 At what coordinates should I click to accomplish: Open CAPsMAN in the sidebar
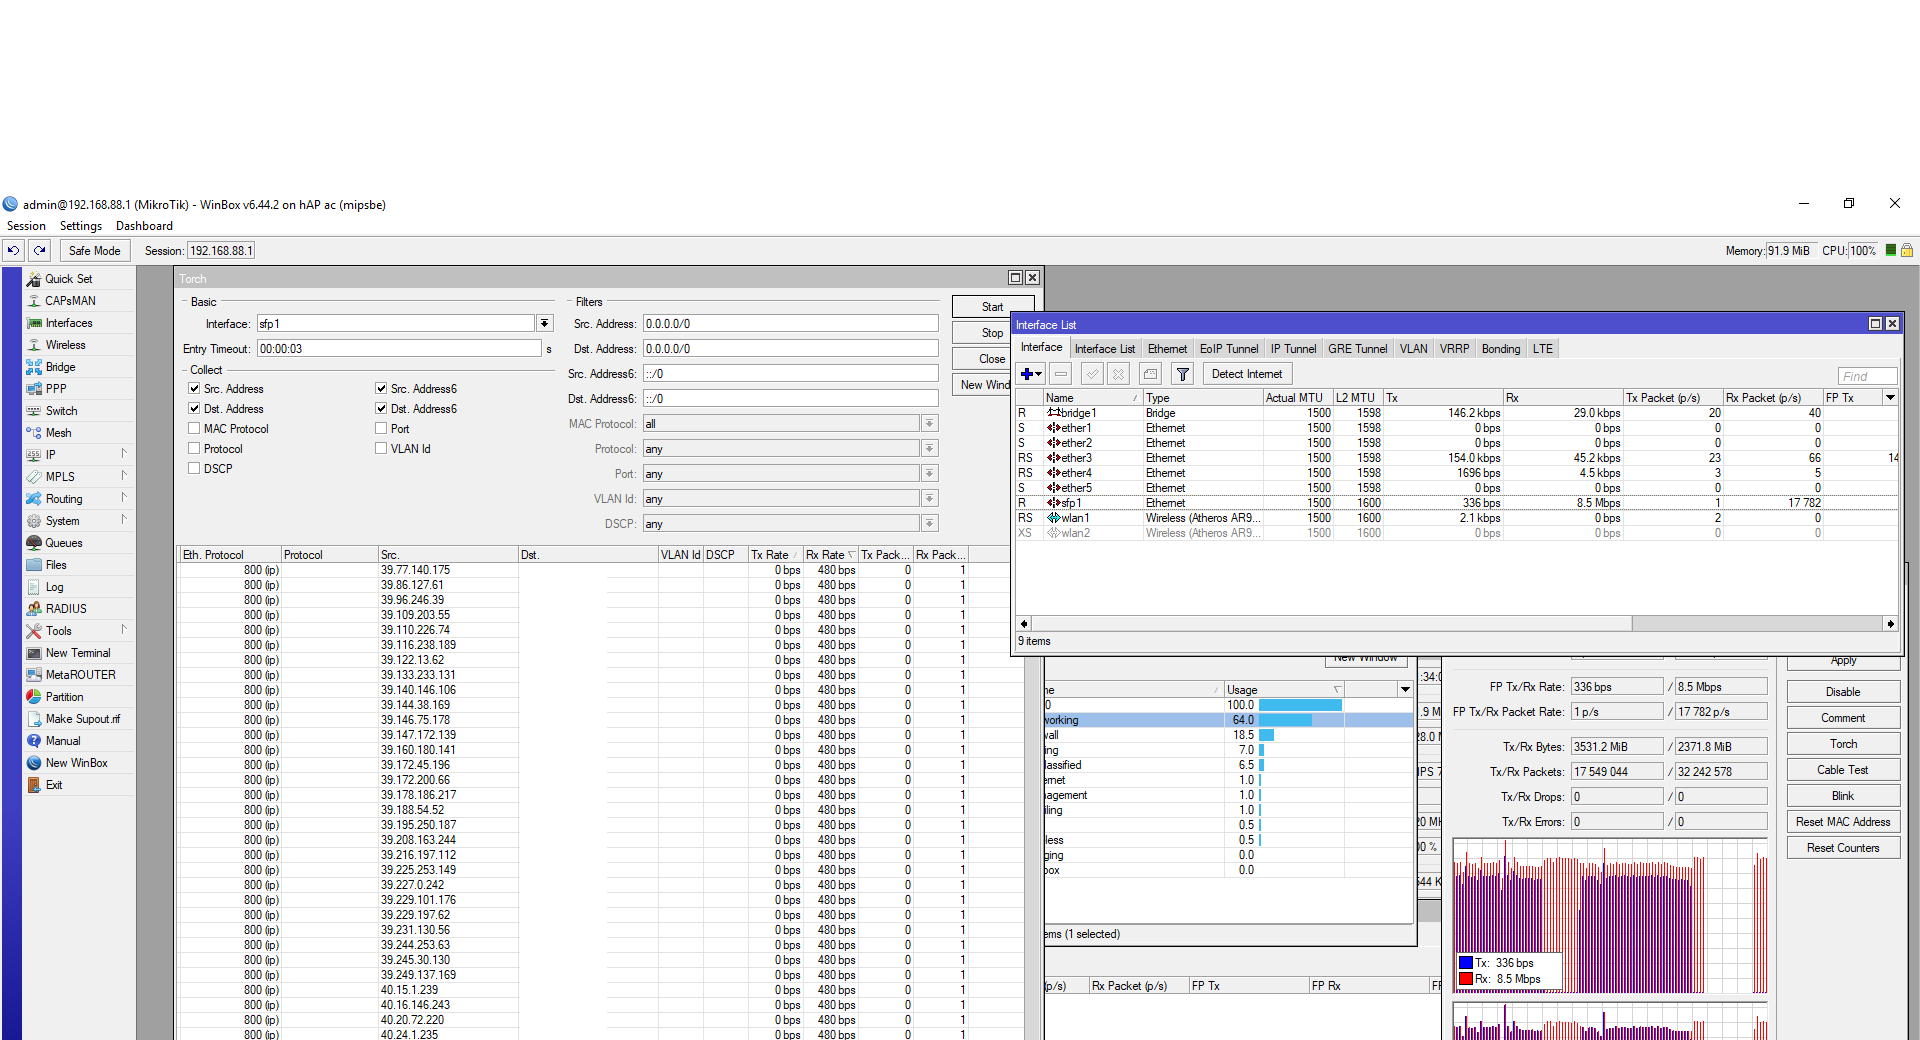(70, 301)
